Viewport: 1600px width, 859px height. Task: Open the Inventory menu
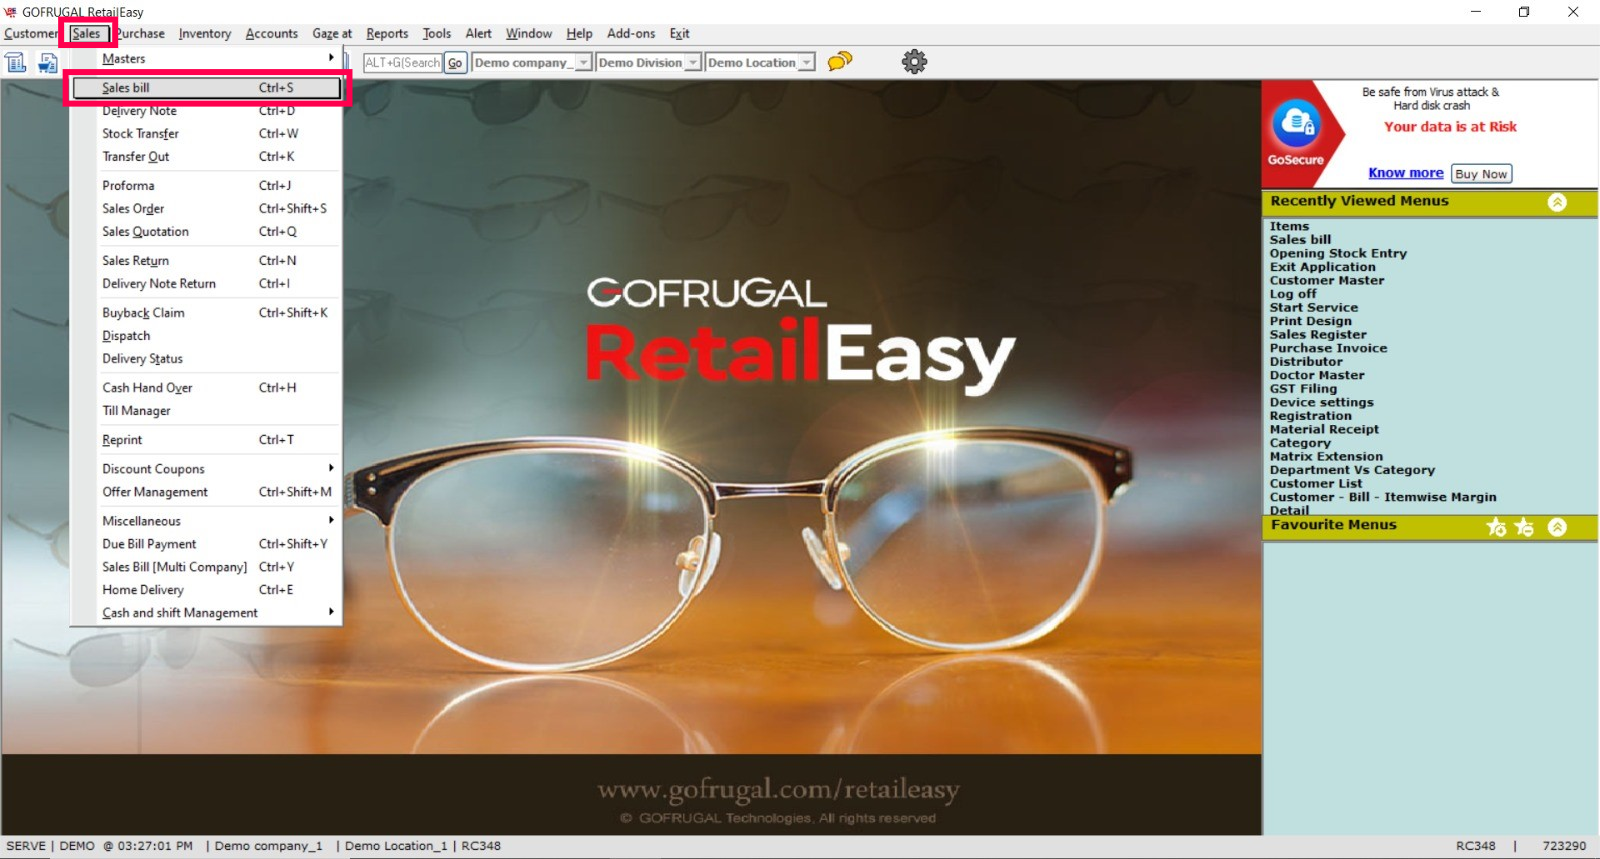[x=205, y=33]
